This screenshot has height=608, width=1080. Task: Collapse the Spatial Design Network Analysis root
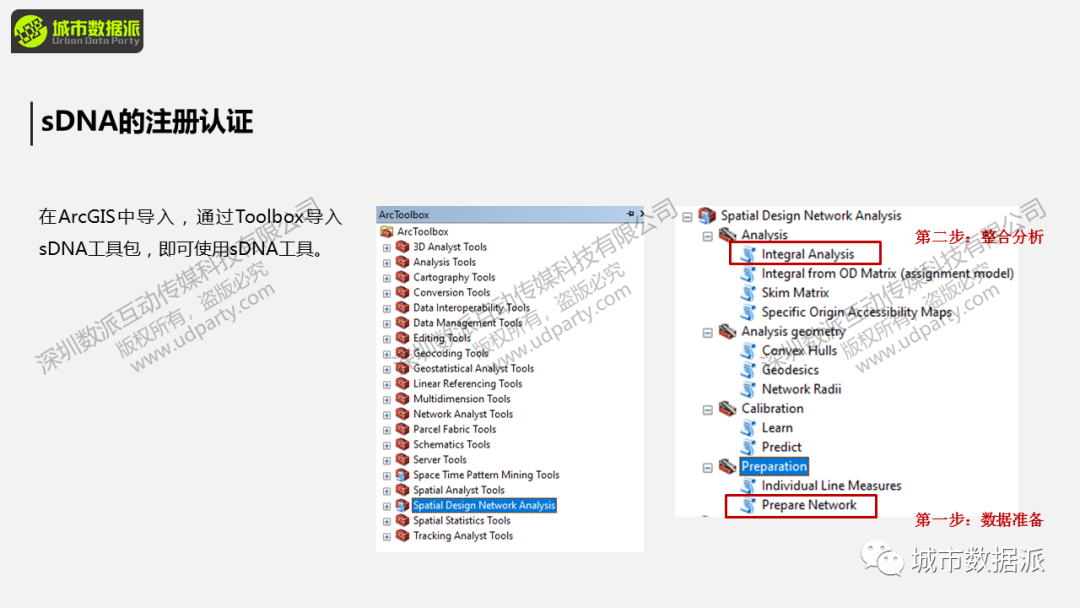click(687, 217)
